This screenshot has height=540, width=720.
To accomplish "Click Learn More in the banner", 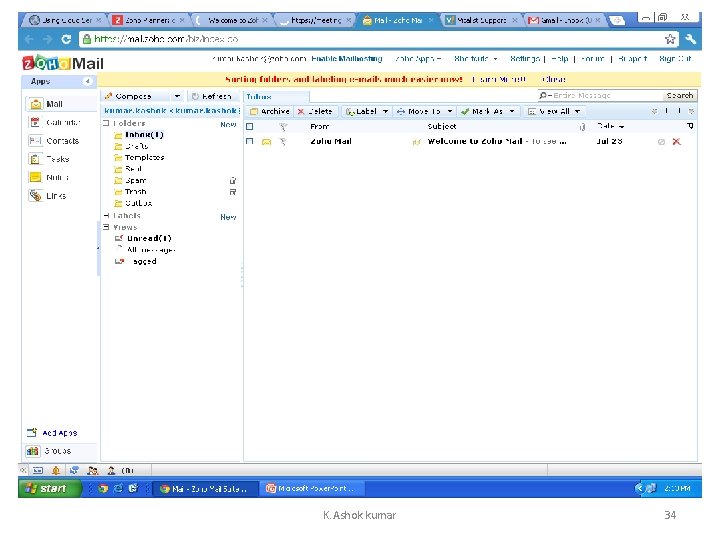I will pyautogui.click(x=499, y=79).
